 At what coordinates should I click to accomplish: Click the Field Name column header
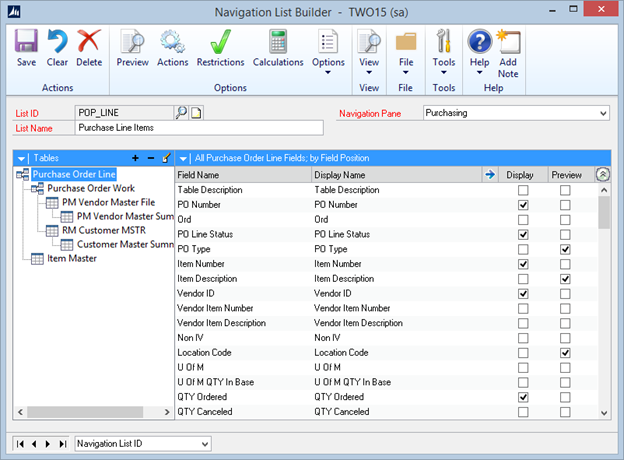243,175
